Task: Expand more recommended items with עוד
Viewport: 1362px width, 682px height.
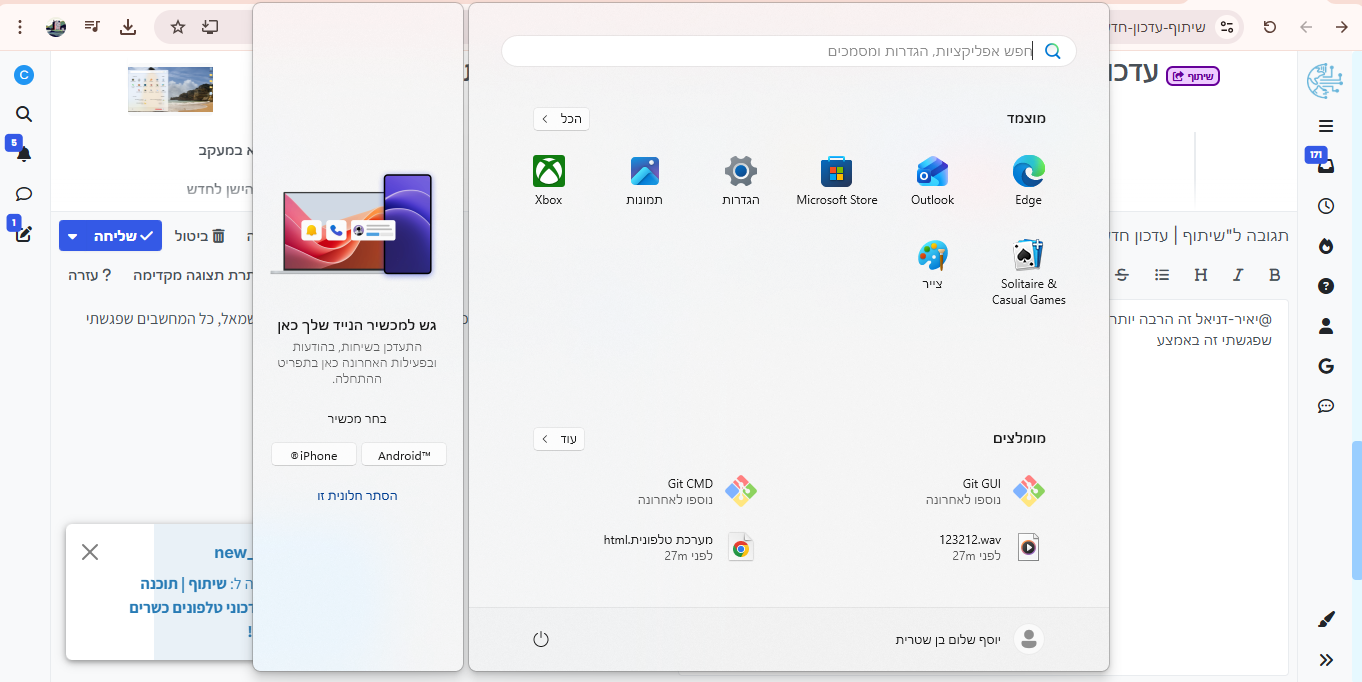Action: pos(559,439)
